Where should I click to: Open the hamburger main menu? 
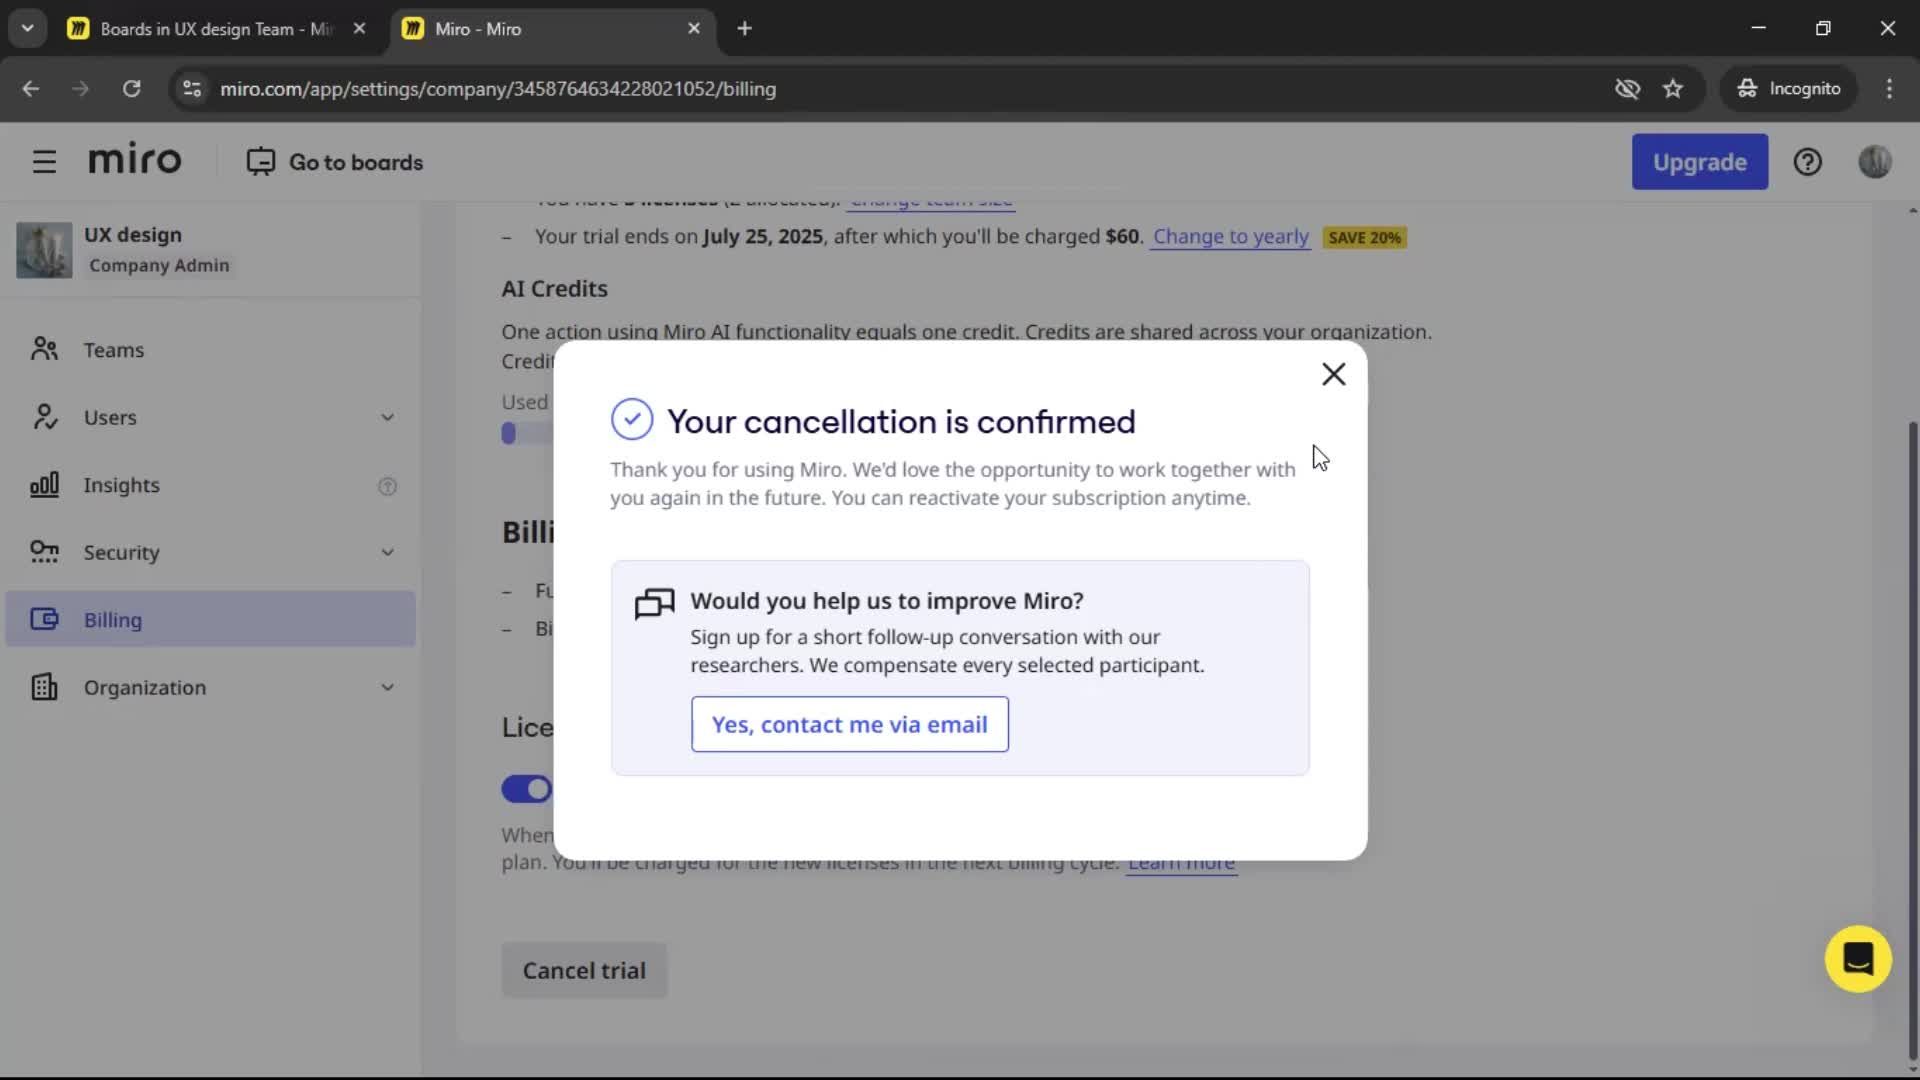[44, 162]
